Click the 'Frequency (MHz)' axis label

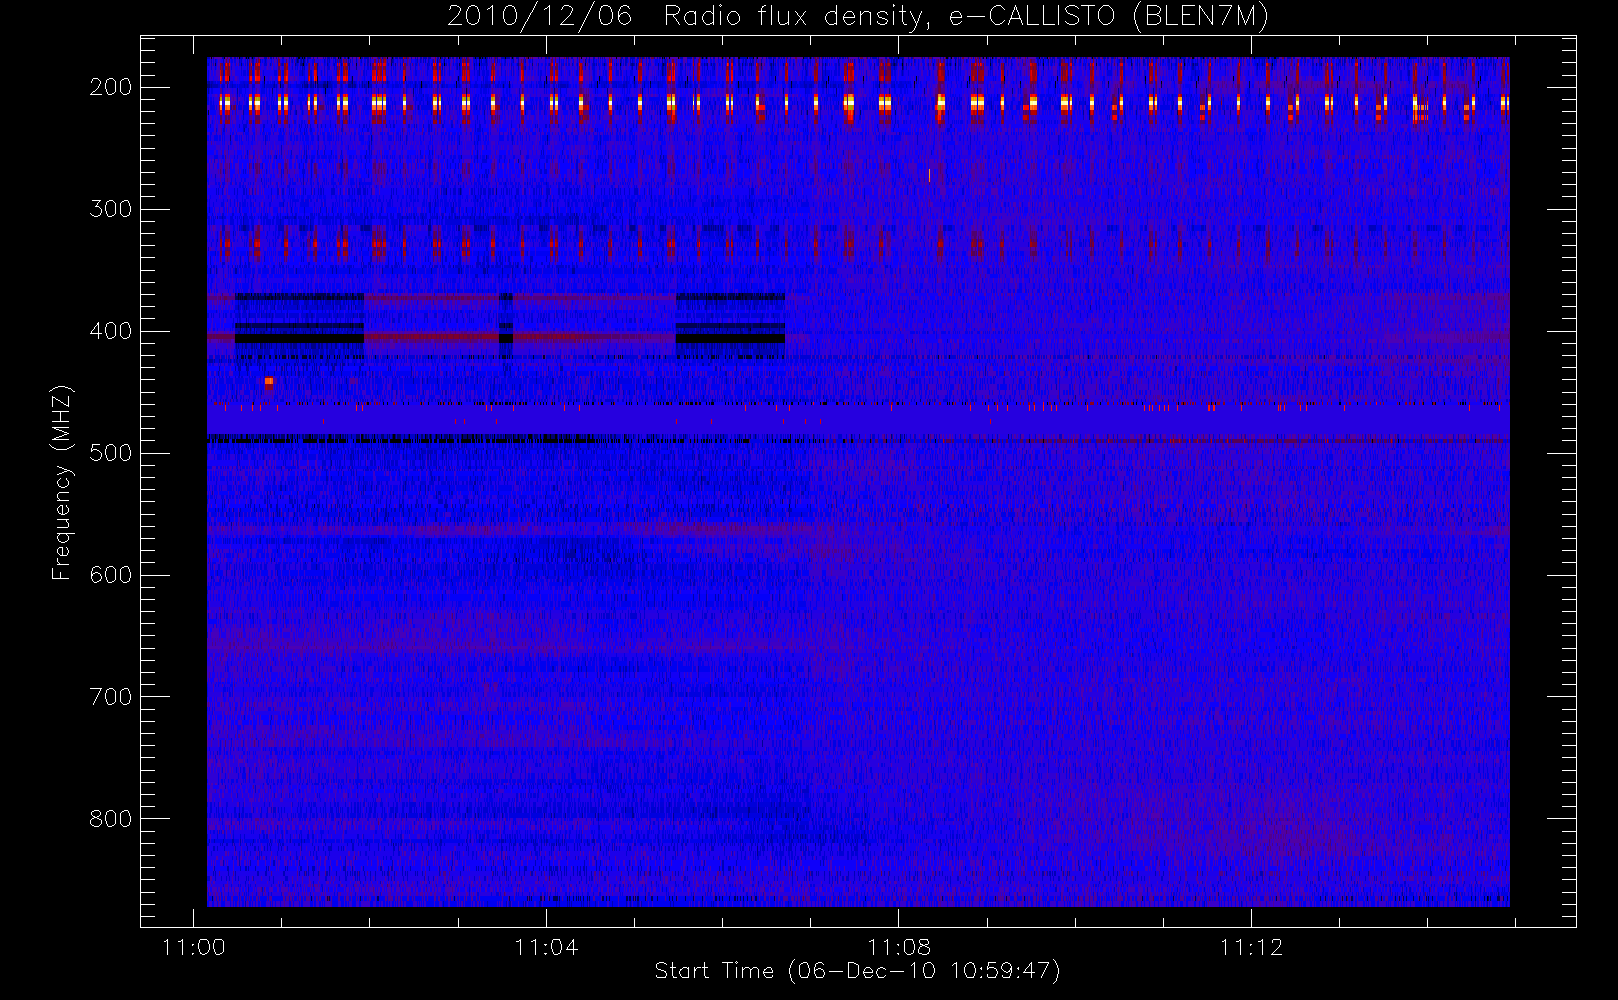tap(62, 482)
